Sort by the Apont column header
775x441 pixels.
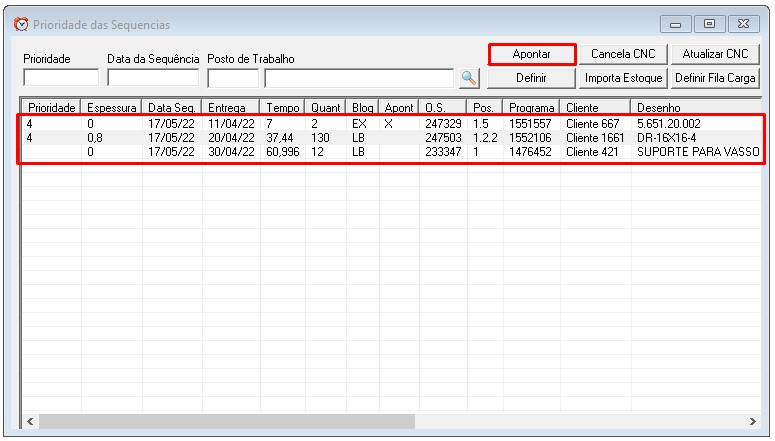pos(399,107)
